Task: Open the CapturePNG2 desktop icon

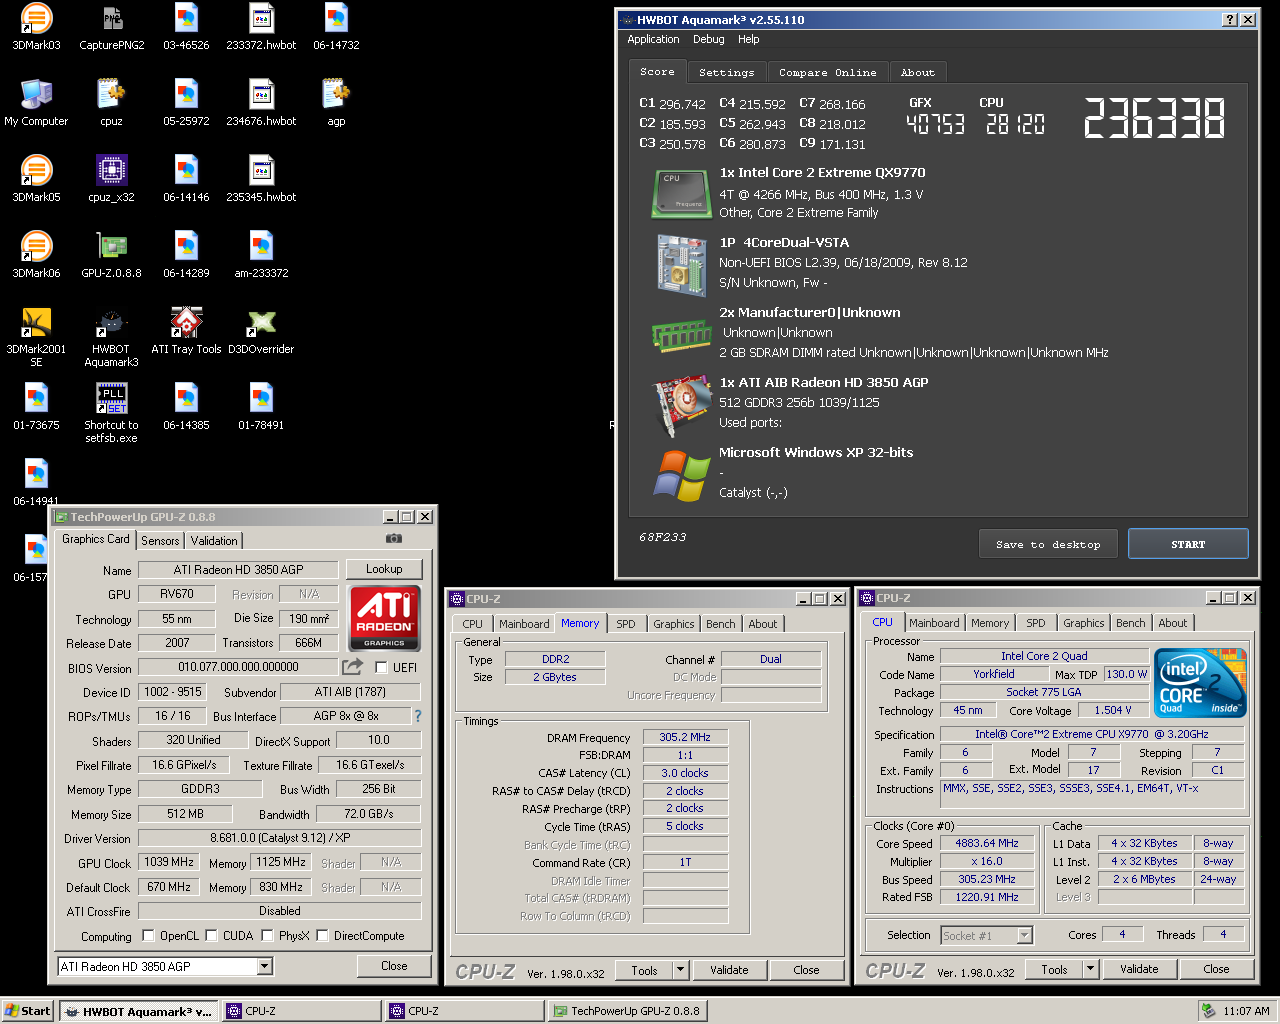Action: 111,26
